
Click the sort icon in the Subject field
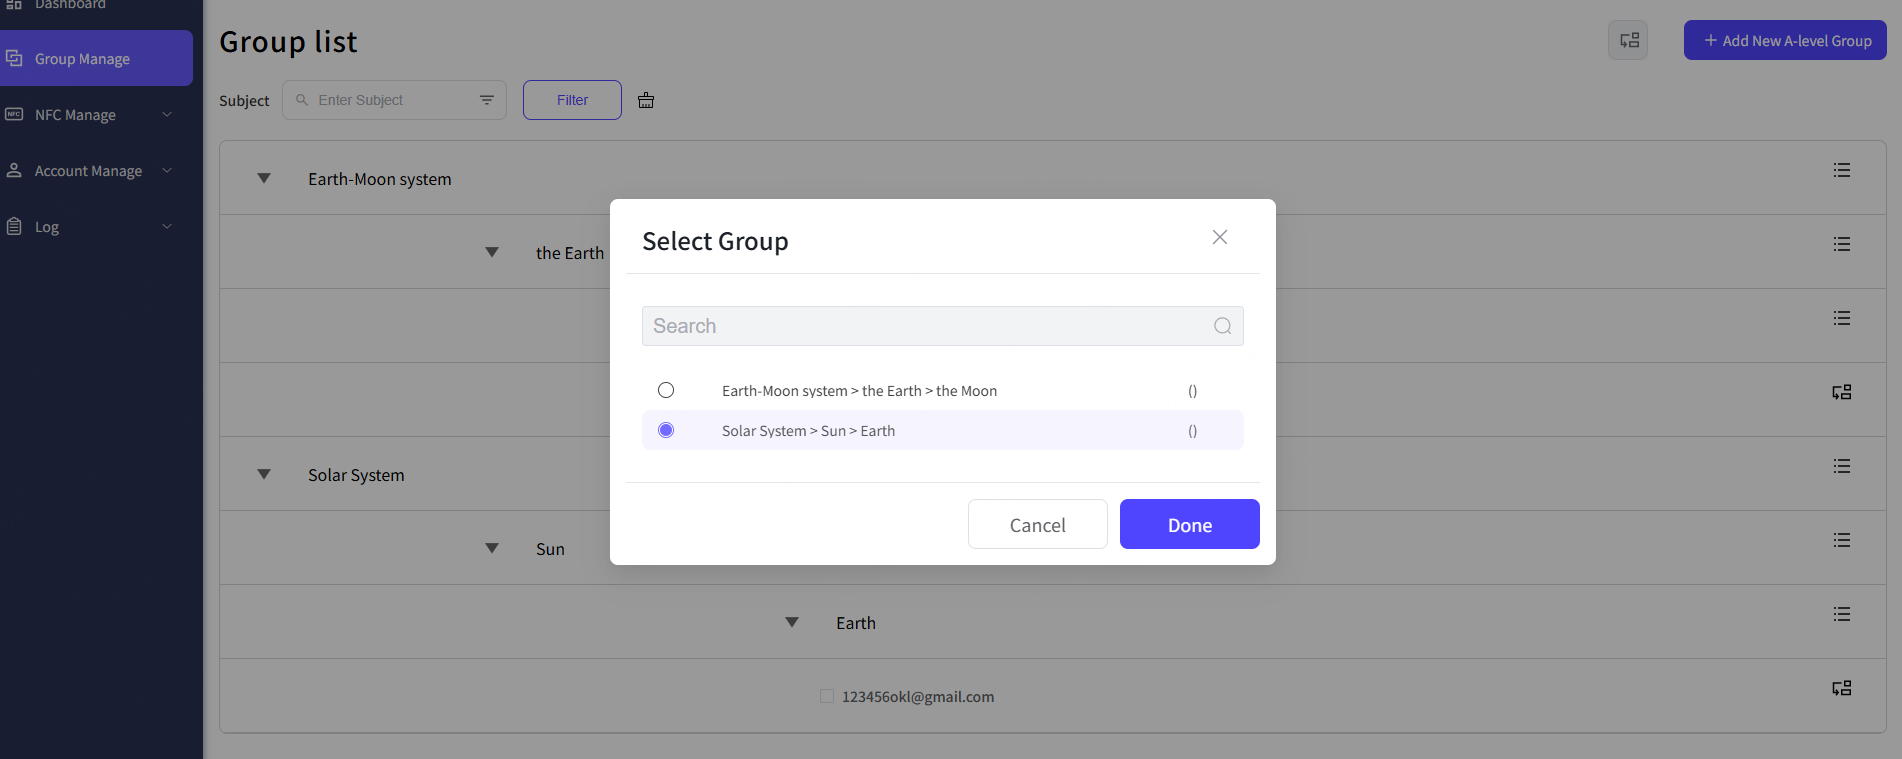tap(486, 100)
